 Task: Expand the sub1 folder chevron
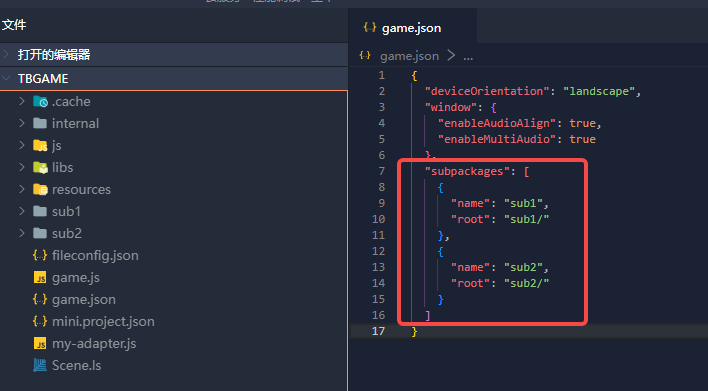(22, 211)
